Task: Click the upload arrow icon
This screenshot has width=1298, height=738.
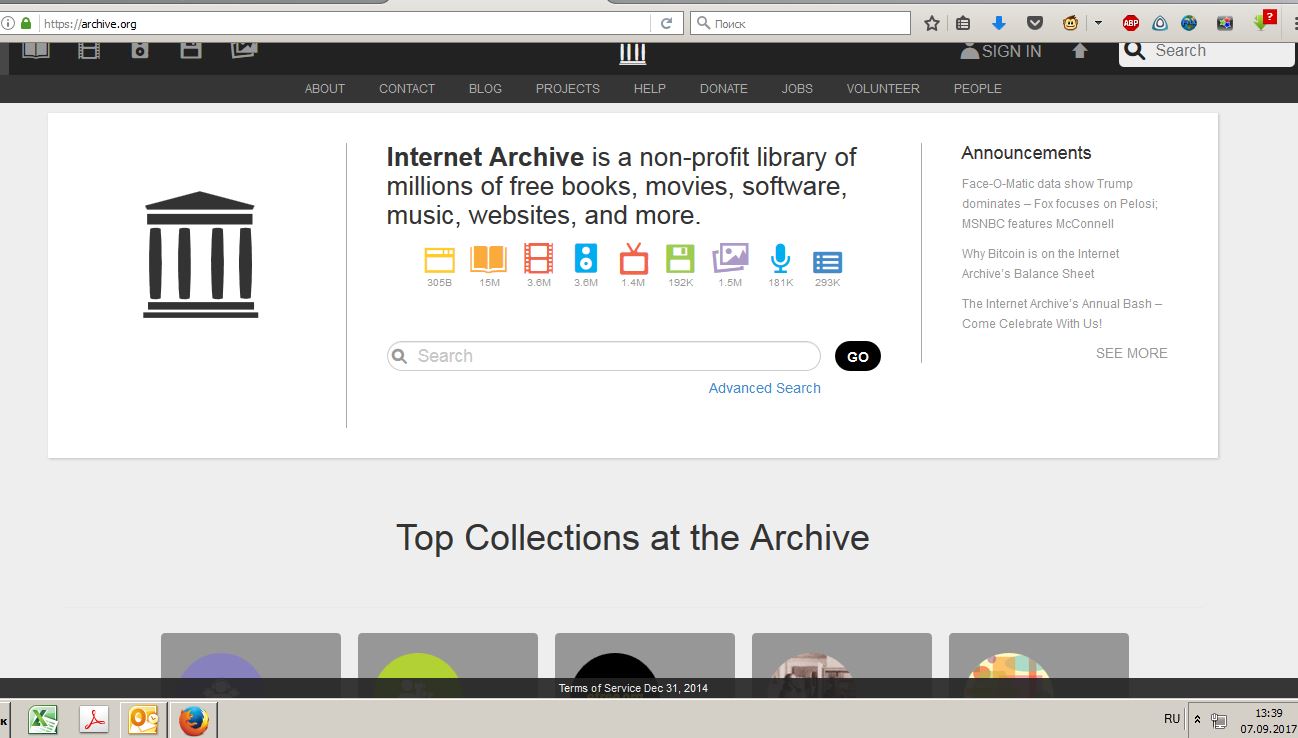Action: (x=1080, y=51)
